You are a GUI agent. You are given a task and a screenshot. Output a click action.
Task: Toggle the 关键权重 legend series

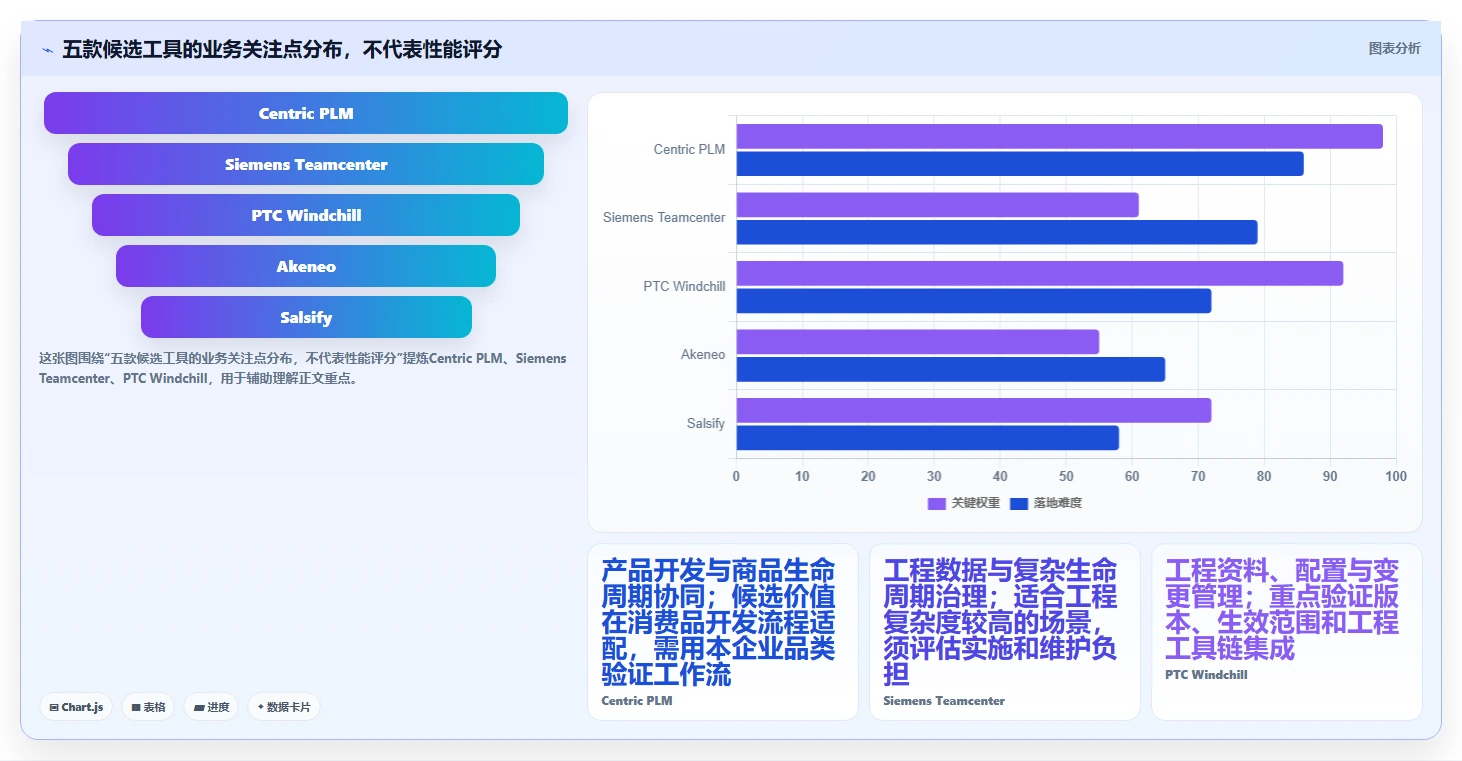964,503
